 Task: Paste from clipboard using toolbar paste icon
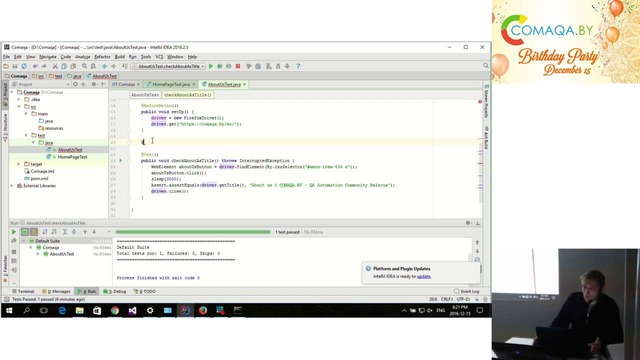(73, 66)
